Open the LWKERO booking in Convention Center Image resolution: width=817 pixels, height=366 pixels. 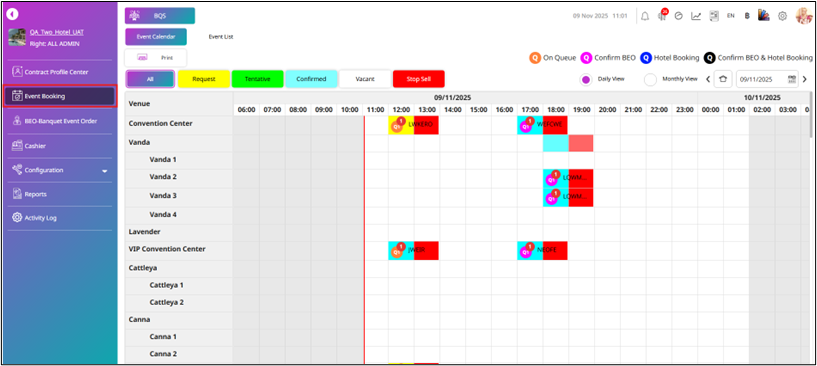pyautogui.click(x=413, y=125)
